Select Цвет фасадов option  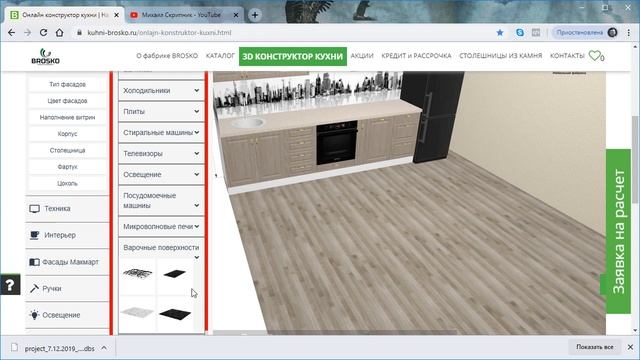point(67,101)
